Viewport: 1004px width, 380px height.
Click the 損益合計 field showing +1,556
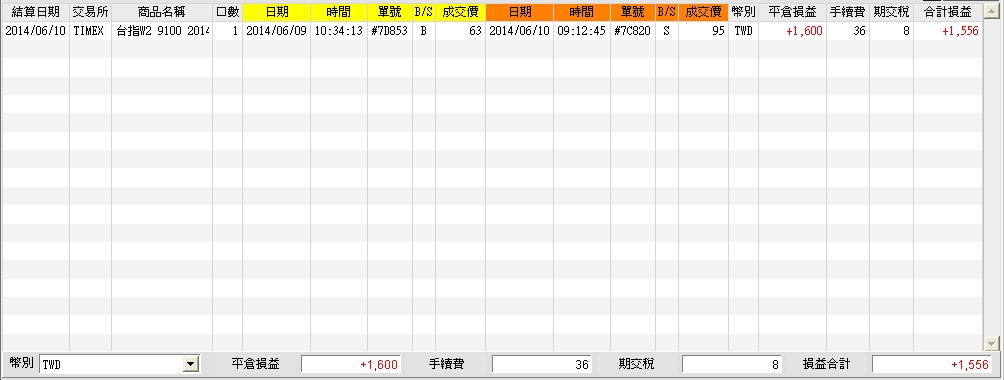(932, 365)
